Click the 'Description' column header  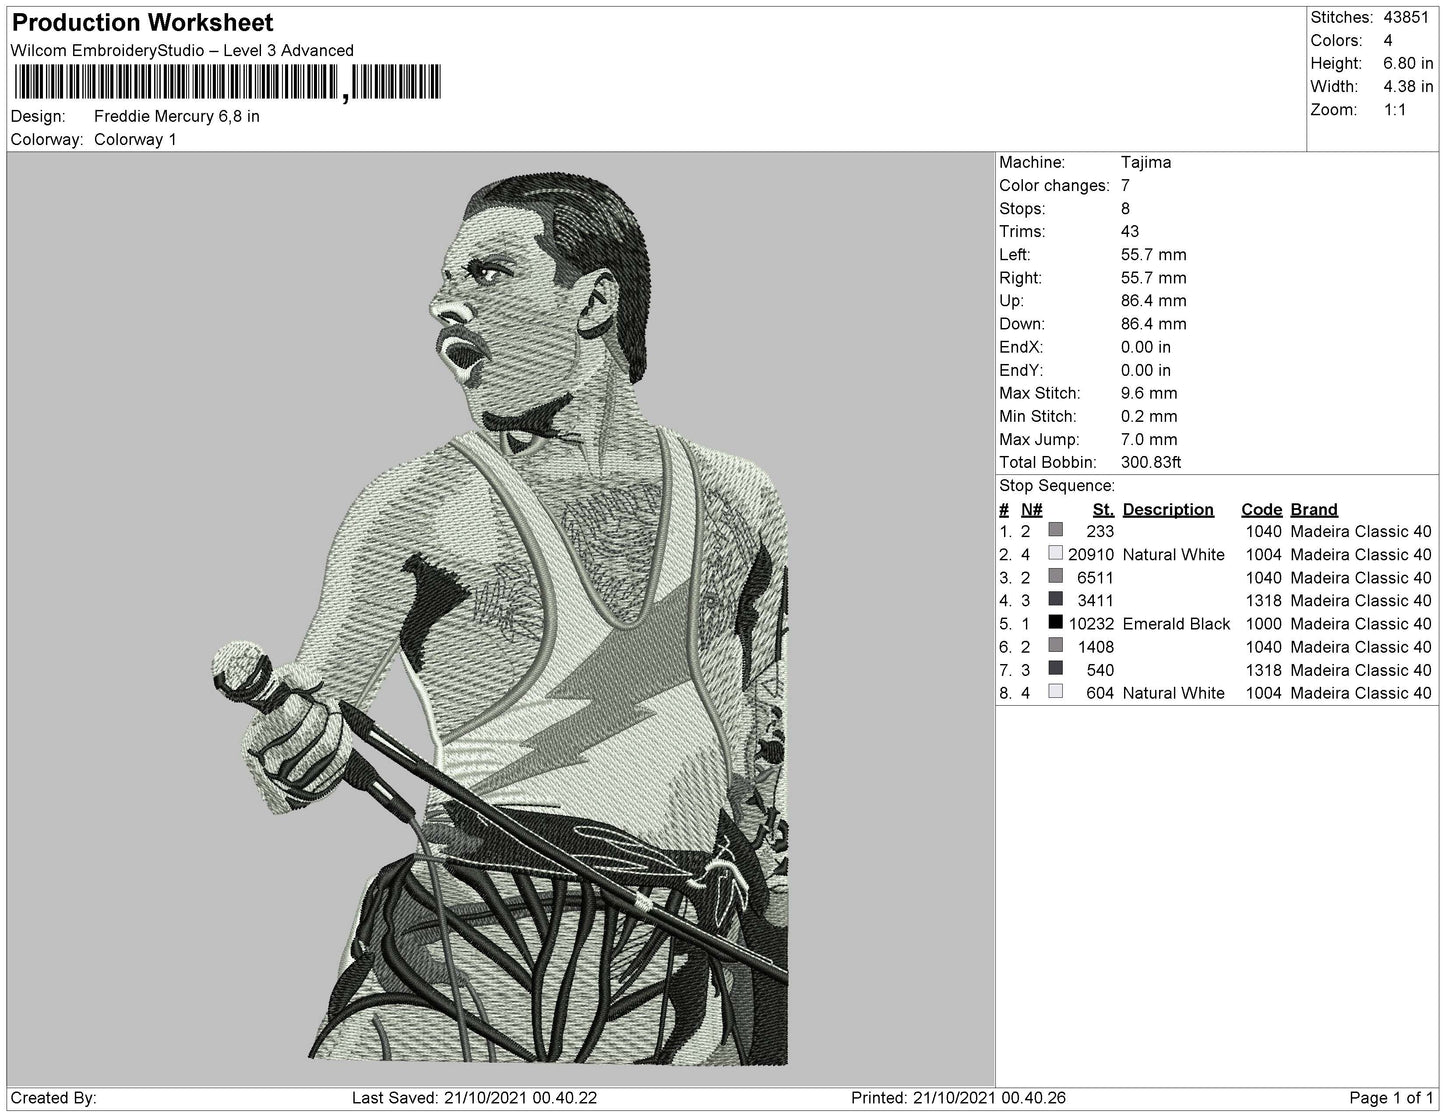click(x=1168, y=509)
